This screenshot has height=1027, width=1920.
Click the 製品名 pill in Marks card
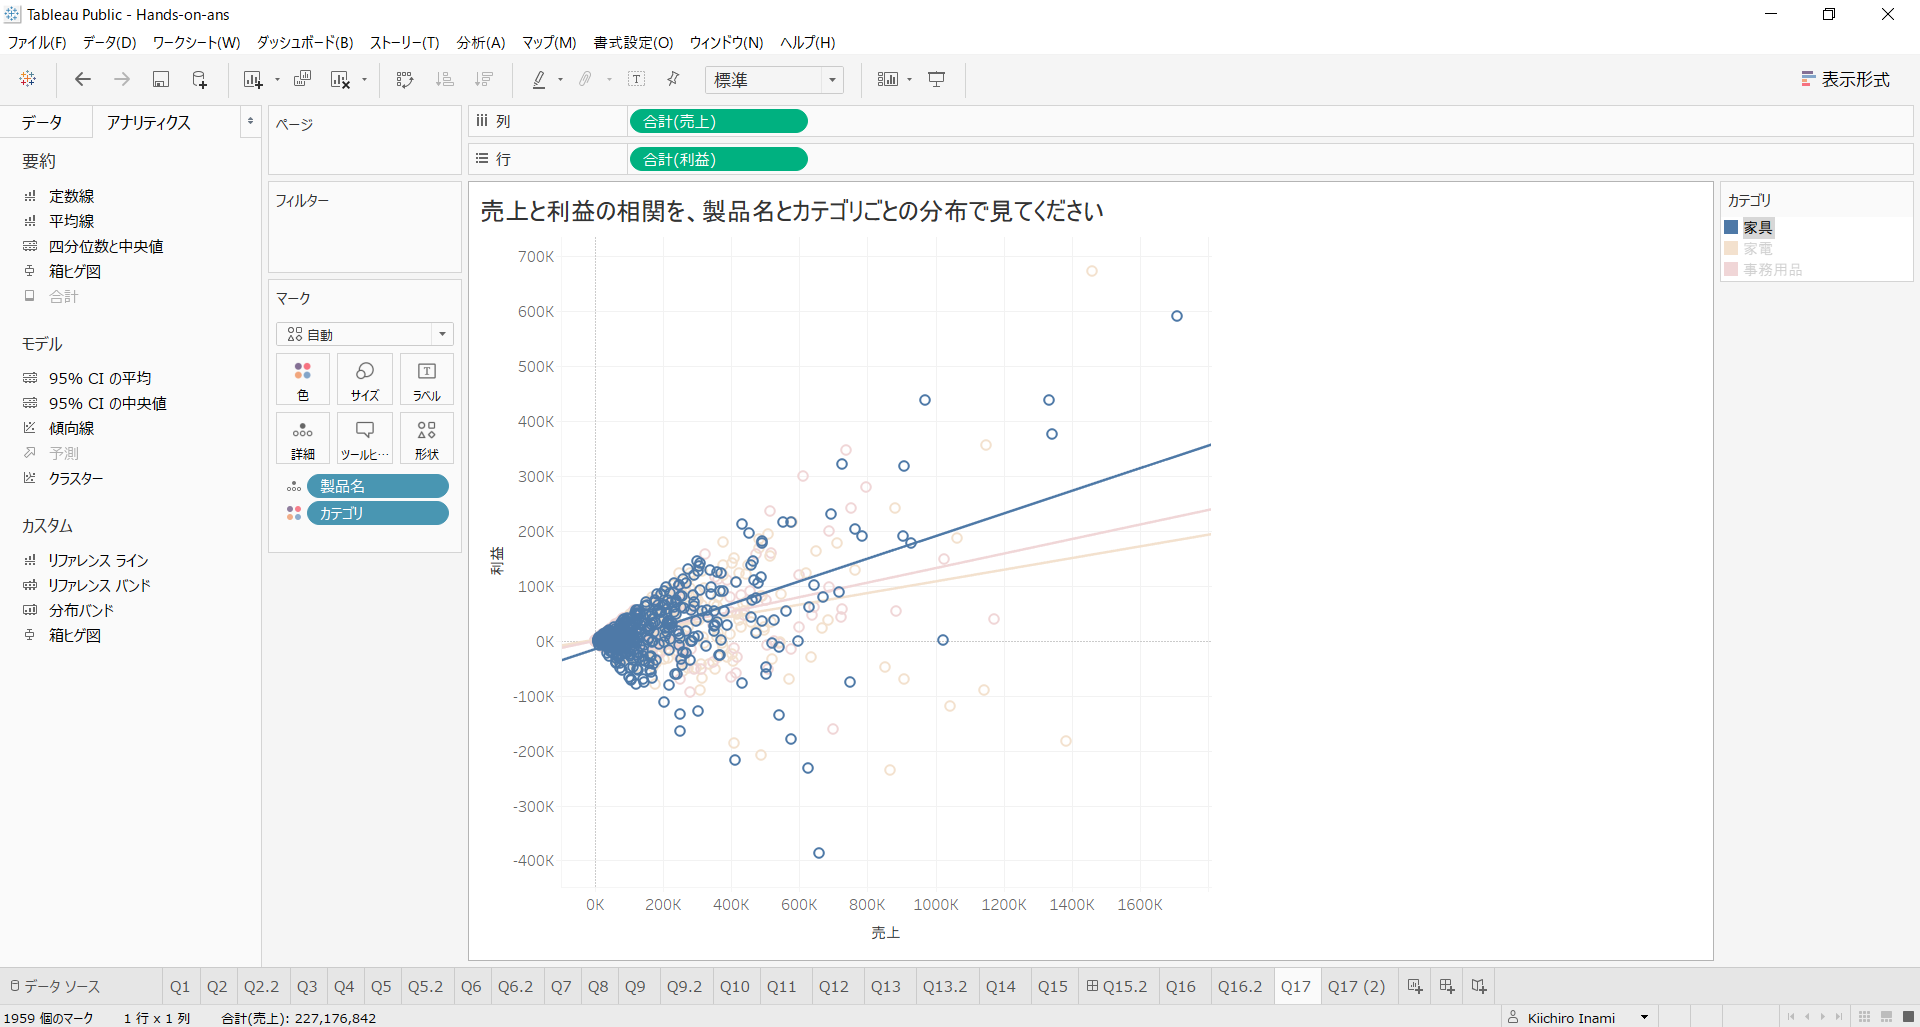[x=378, y=486]
